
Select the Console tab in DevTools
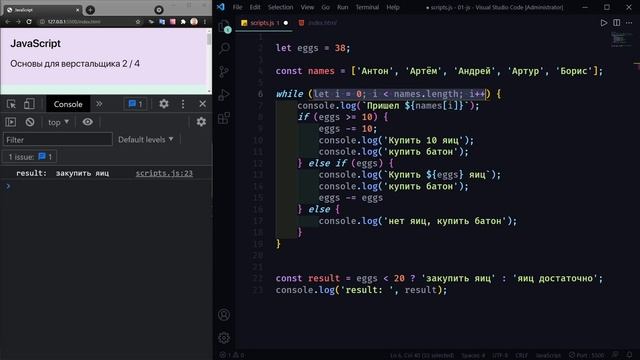click(68, 104)
